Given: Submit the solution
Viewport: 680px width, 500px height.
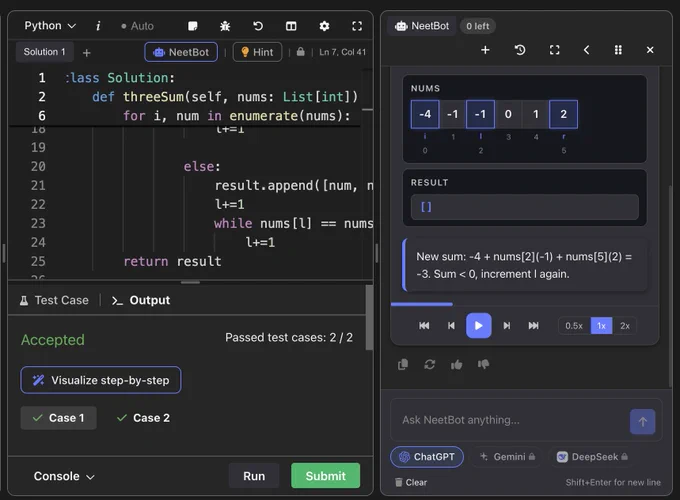Looking at the screenshot, I should pos(326,476).
